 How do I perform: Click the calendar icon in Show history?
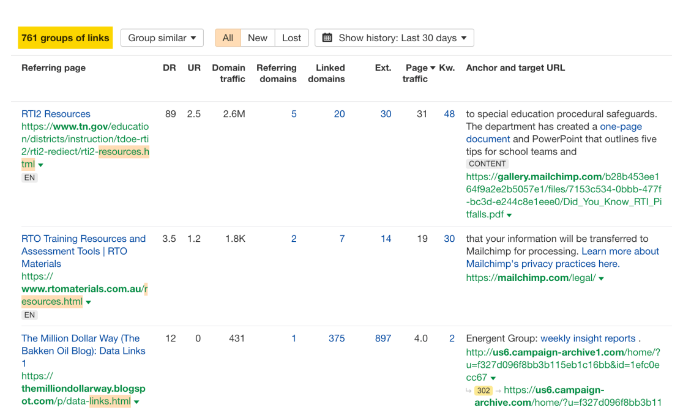coord(327,38)
